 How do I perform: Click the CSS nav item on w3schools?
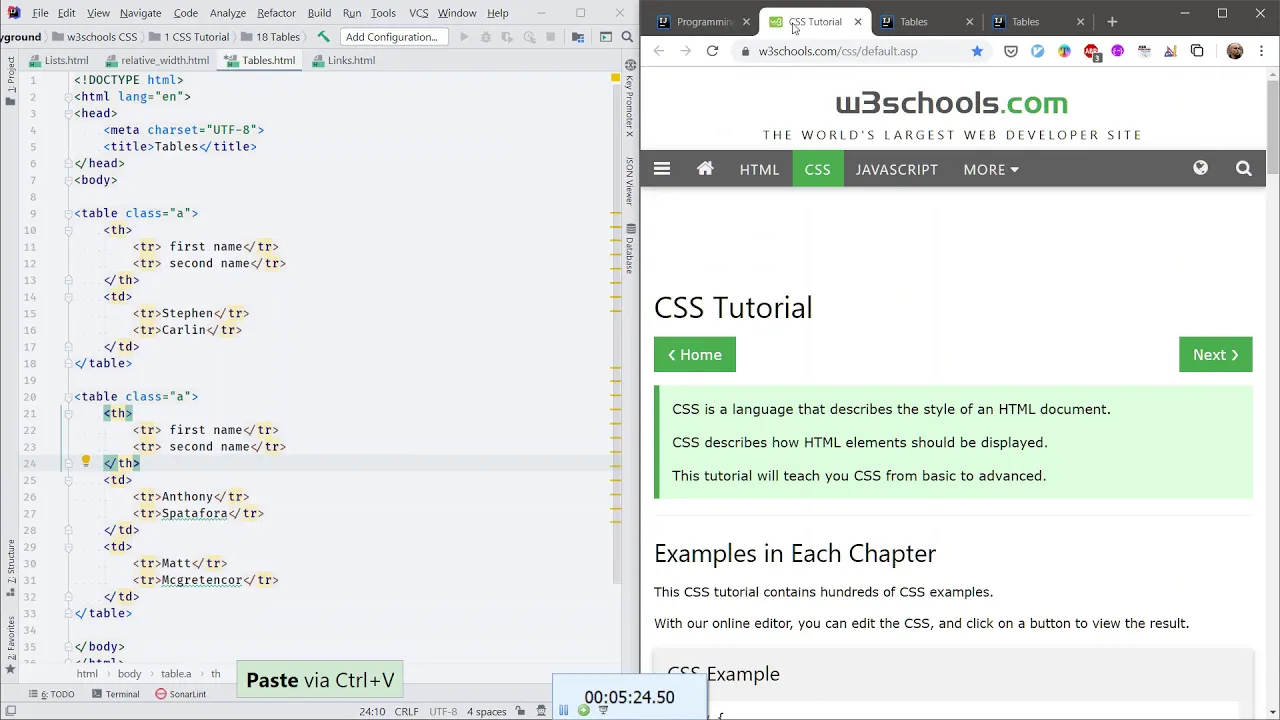(818, 169)
